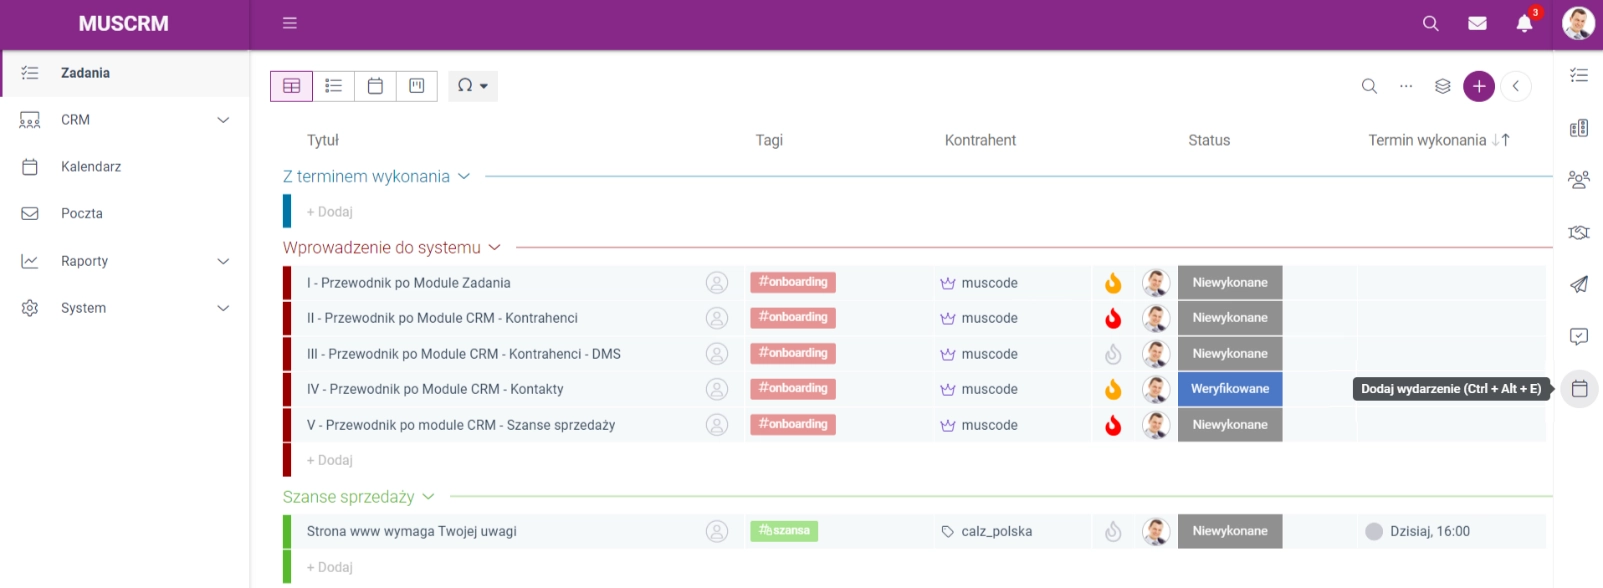Change 'Niewykonane' status on 'Strona www' row

[1230, 531]
